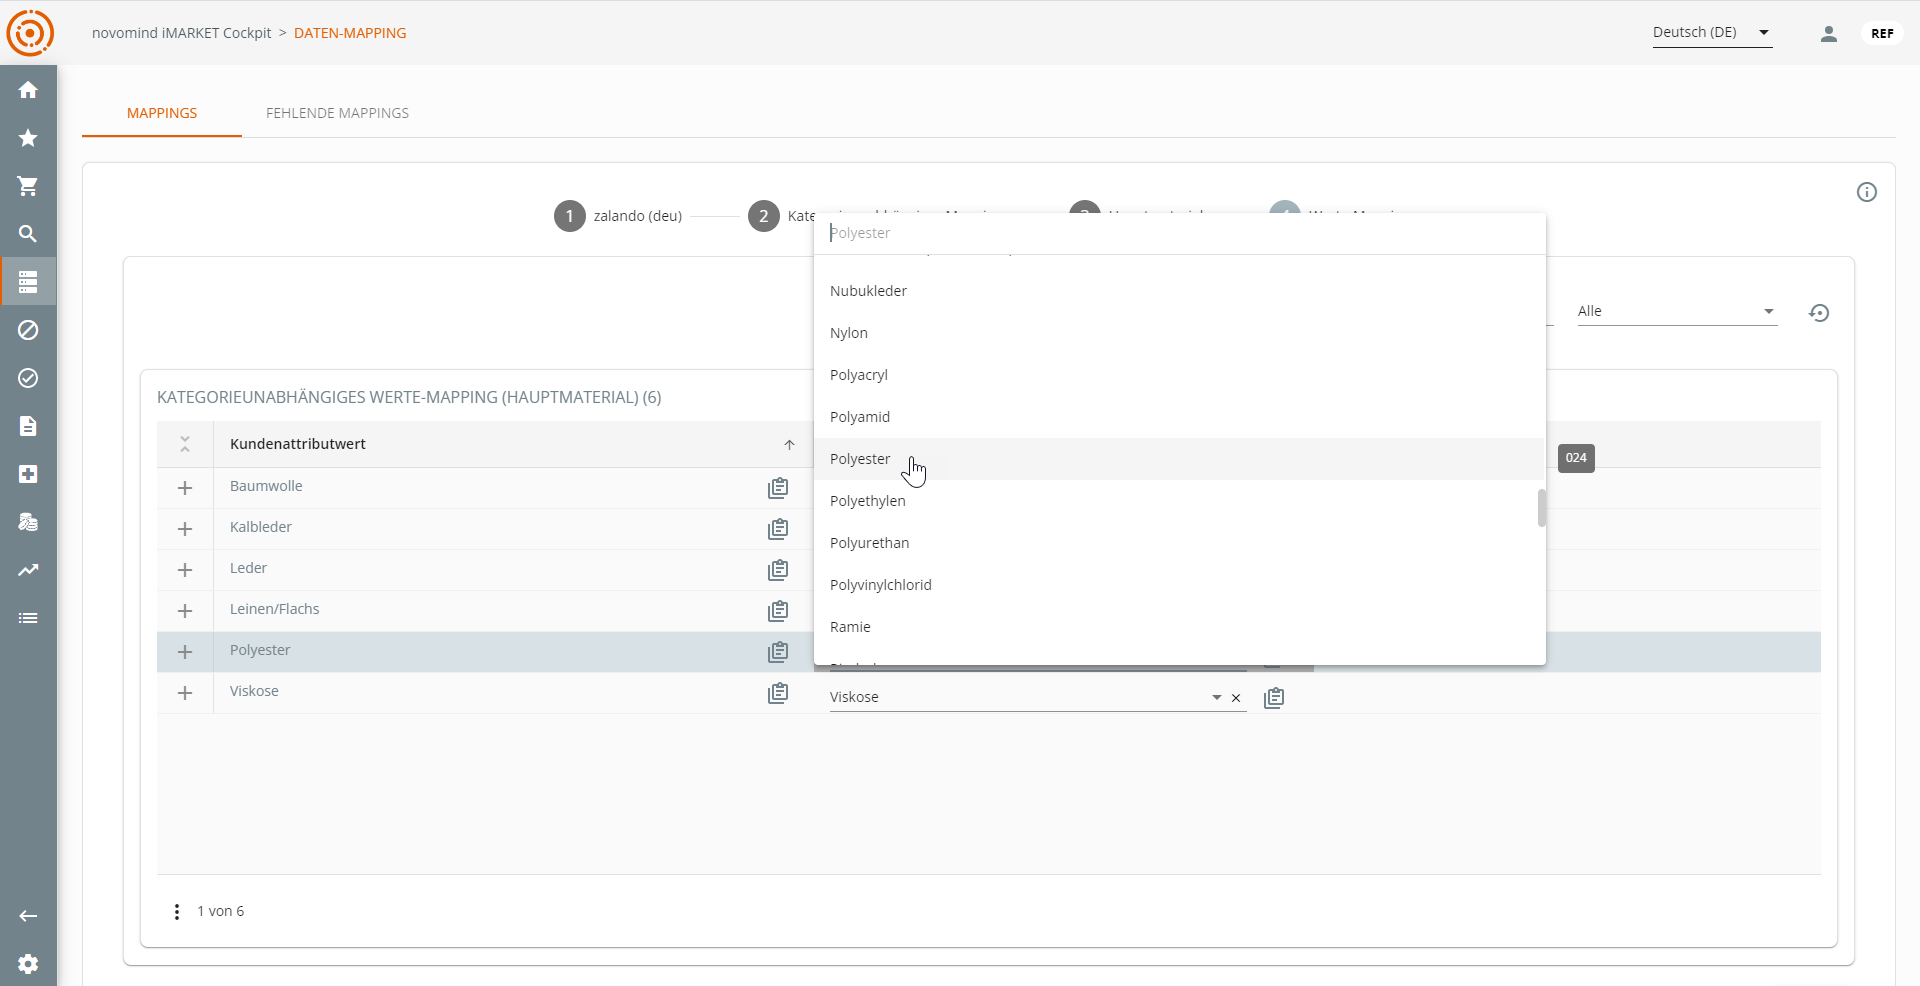Choose Polyvinylchlorid from the dropdown list
The height and width of the screenshot is (986, 1920).
click(x=1180, y=585)
